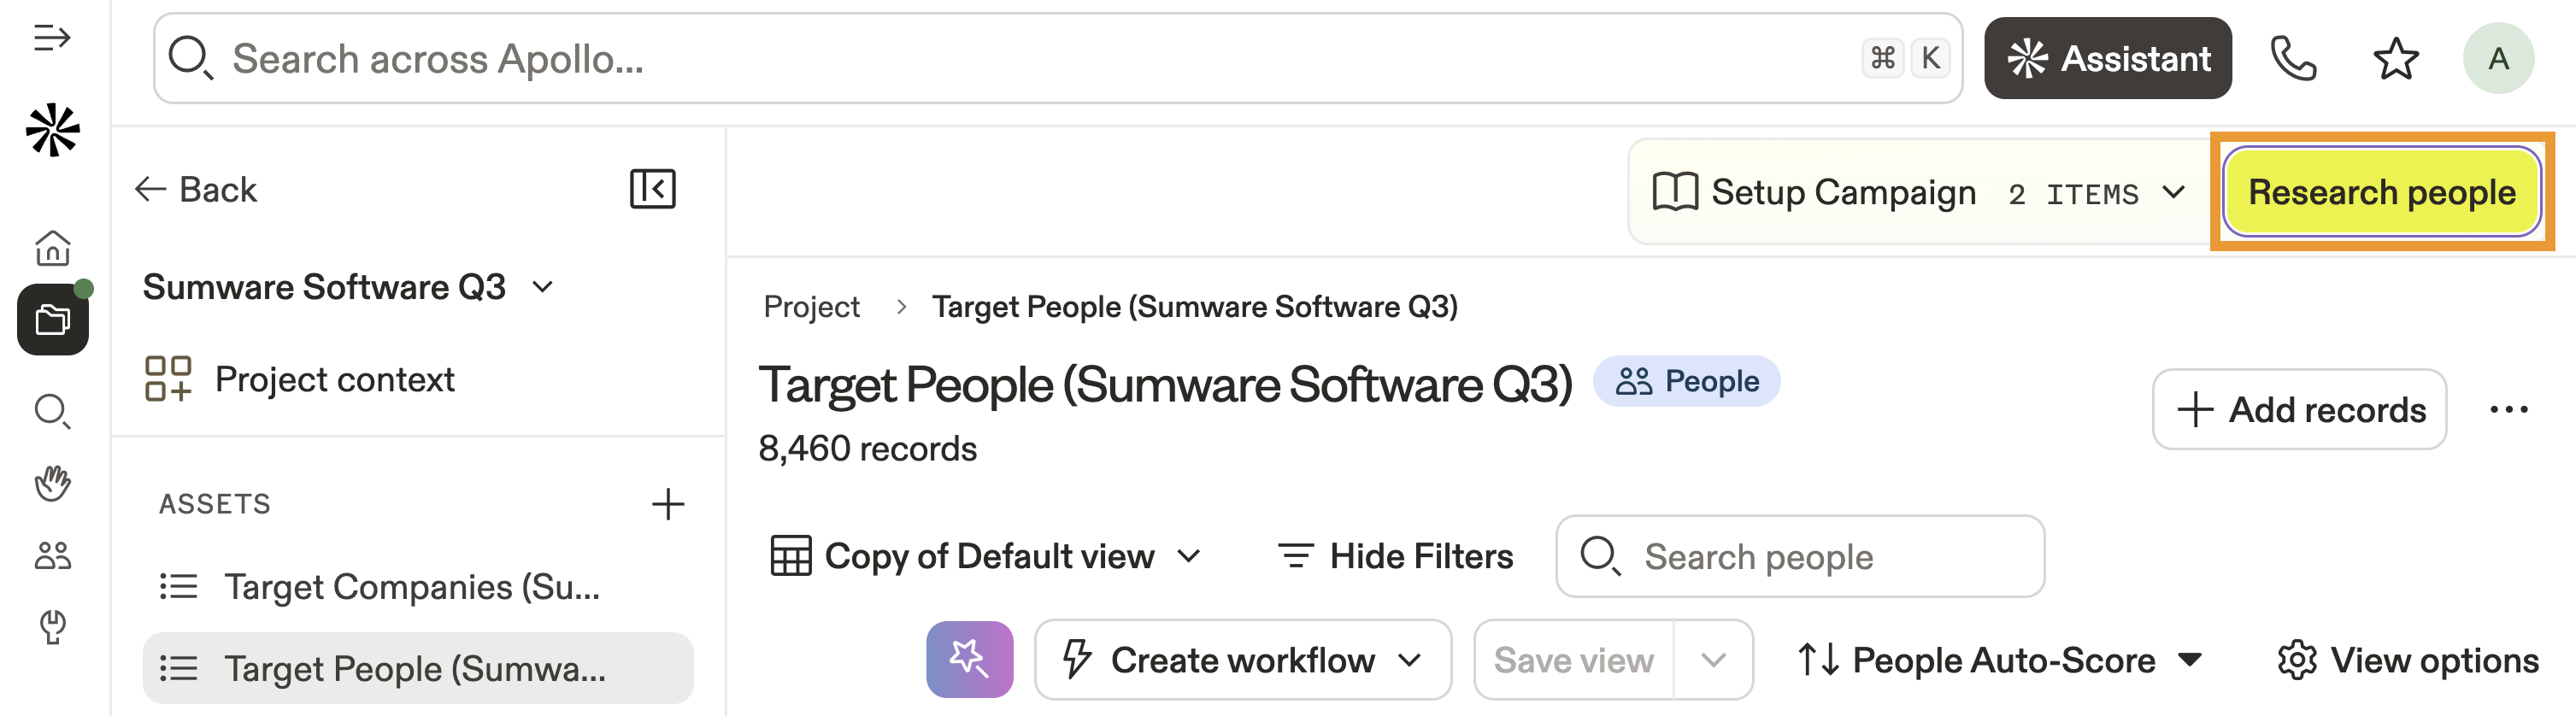
Task: Click the star favorites icon
Action: pyautogui.click(x=2395, y=59)
